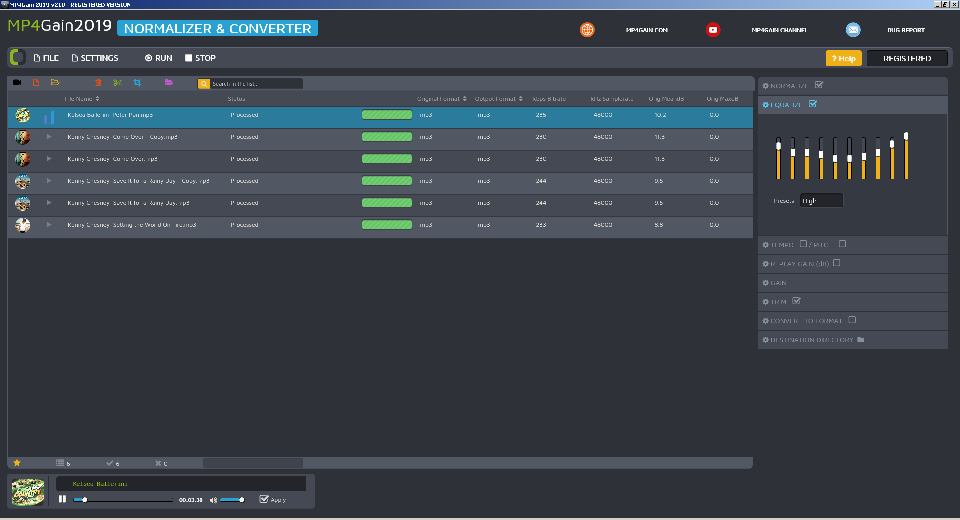Image resolution: width=960 pixels, height=520 pixels.
Task: Expand the Gain settings section
Action: click(x=852, y=283)
